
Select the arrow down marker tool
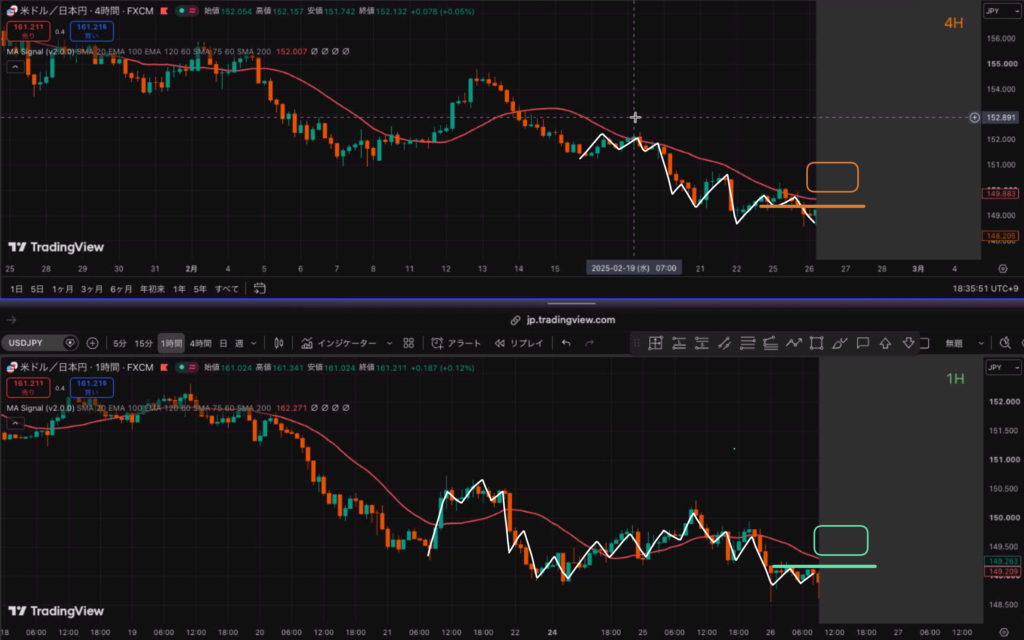click(908, 343)
